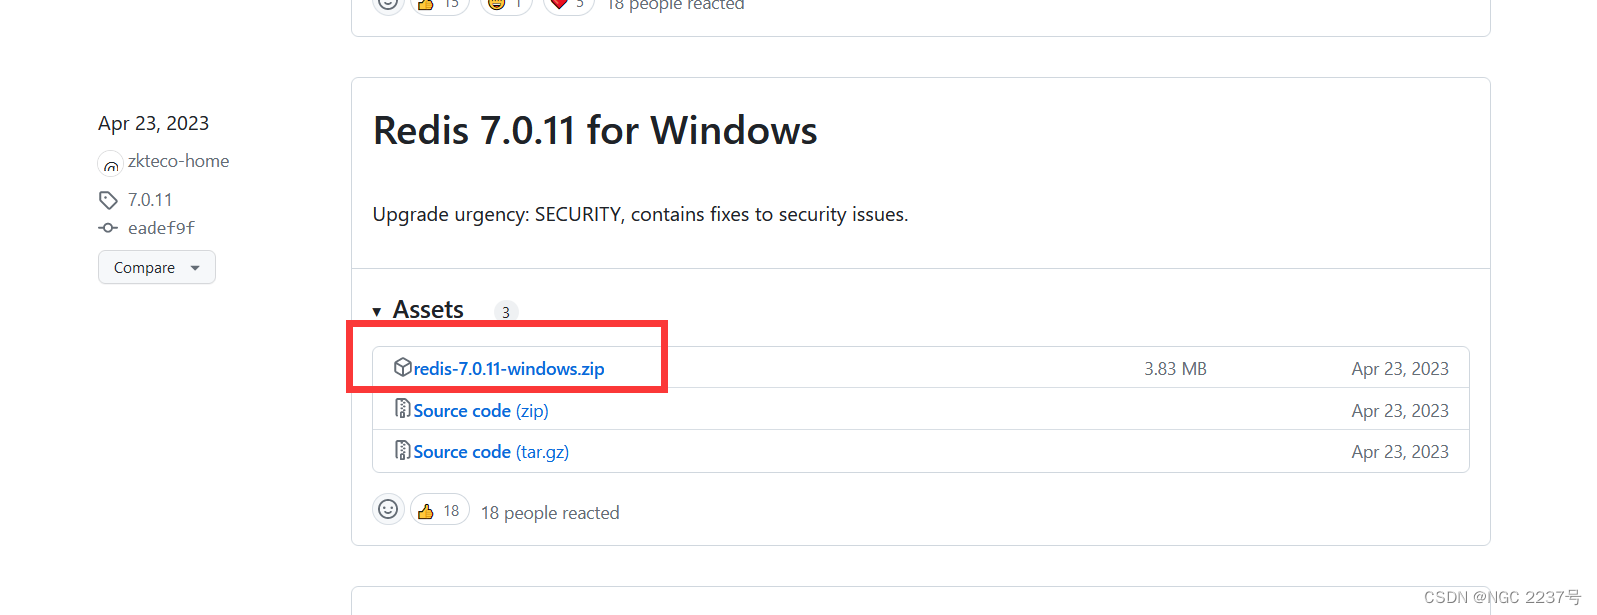
Task: Open the 7.0.11 tag link
Action: [150, 200]
